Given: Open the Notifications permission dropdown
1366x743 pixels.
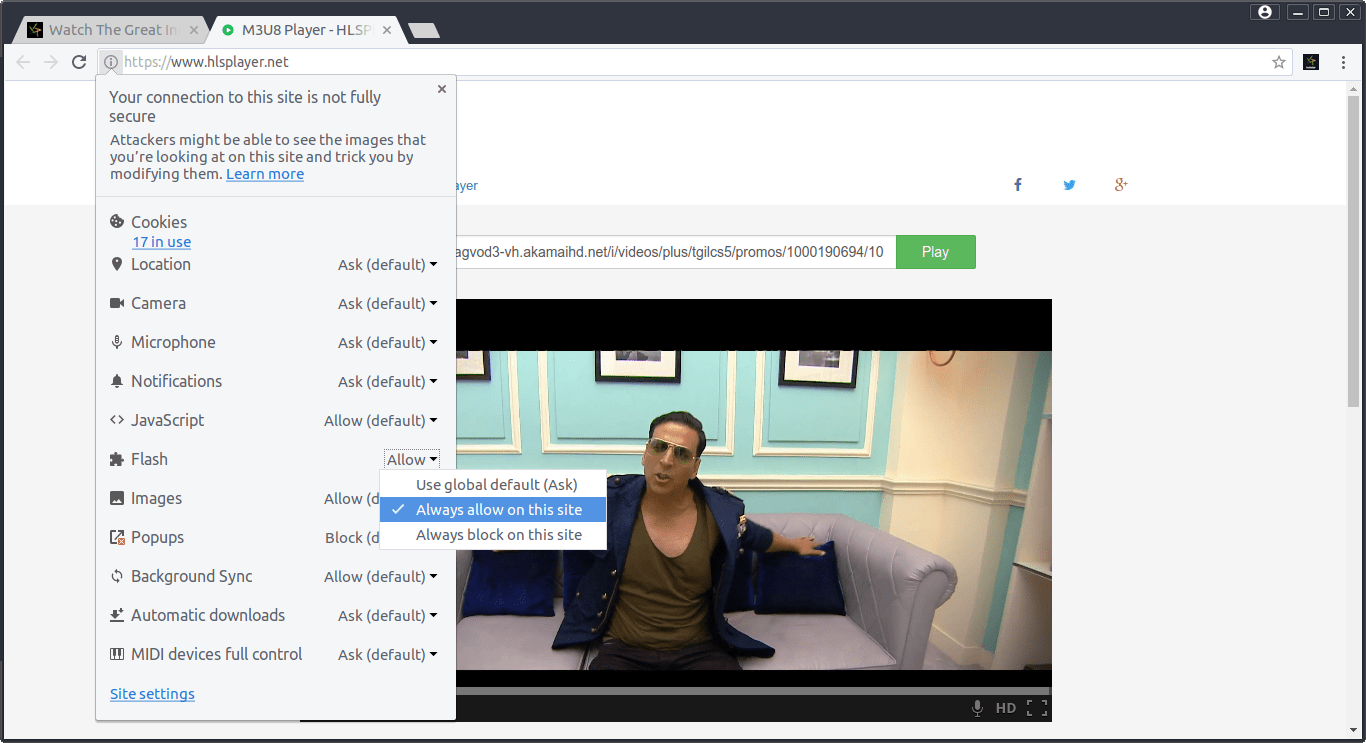Looking at the screenshot, I should coord(388,381).
